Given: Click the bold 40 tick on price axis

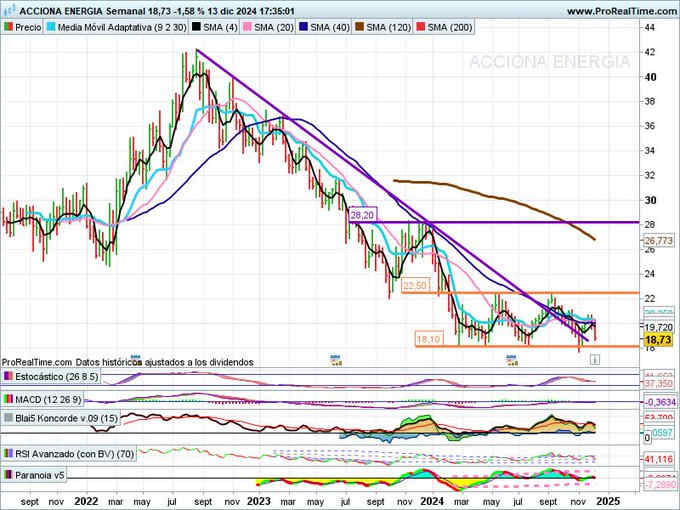Looking at the screenshot, I should (650, 77).
